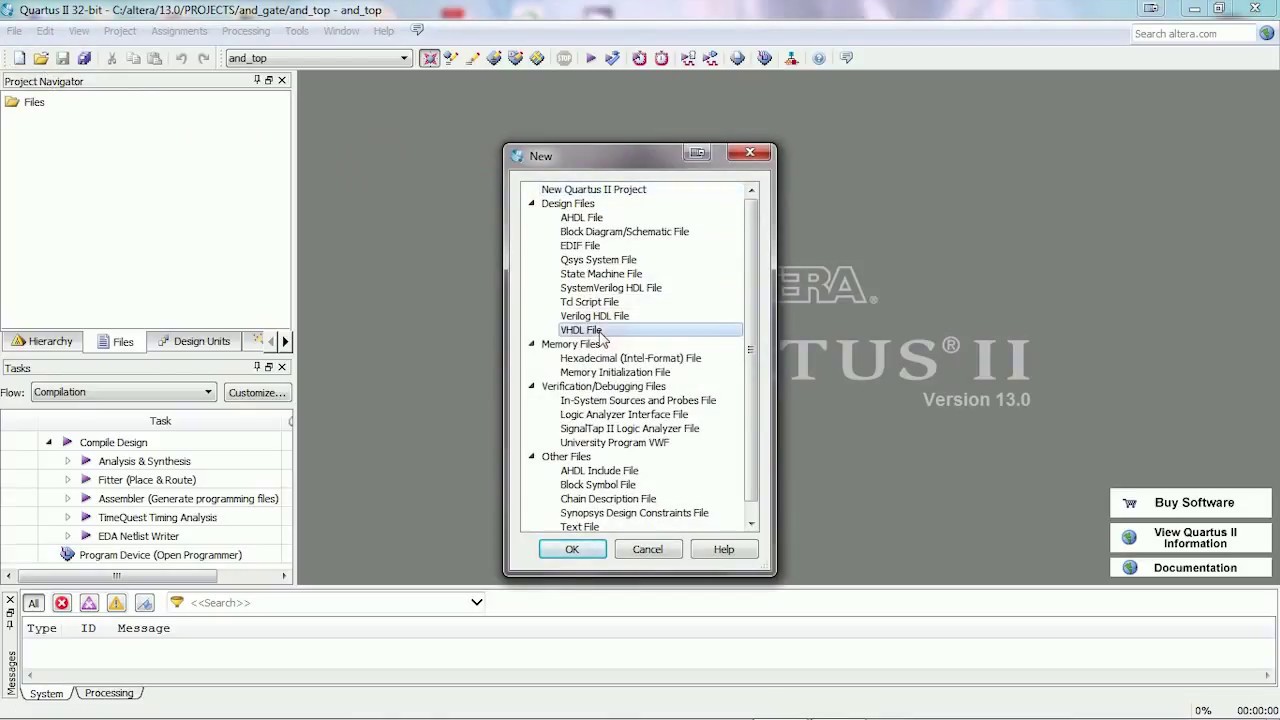The width and height of the screenshot is (1280, 720).
Task: Click the Redo arrow icon
Action: (204, 58)
